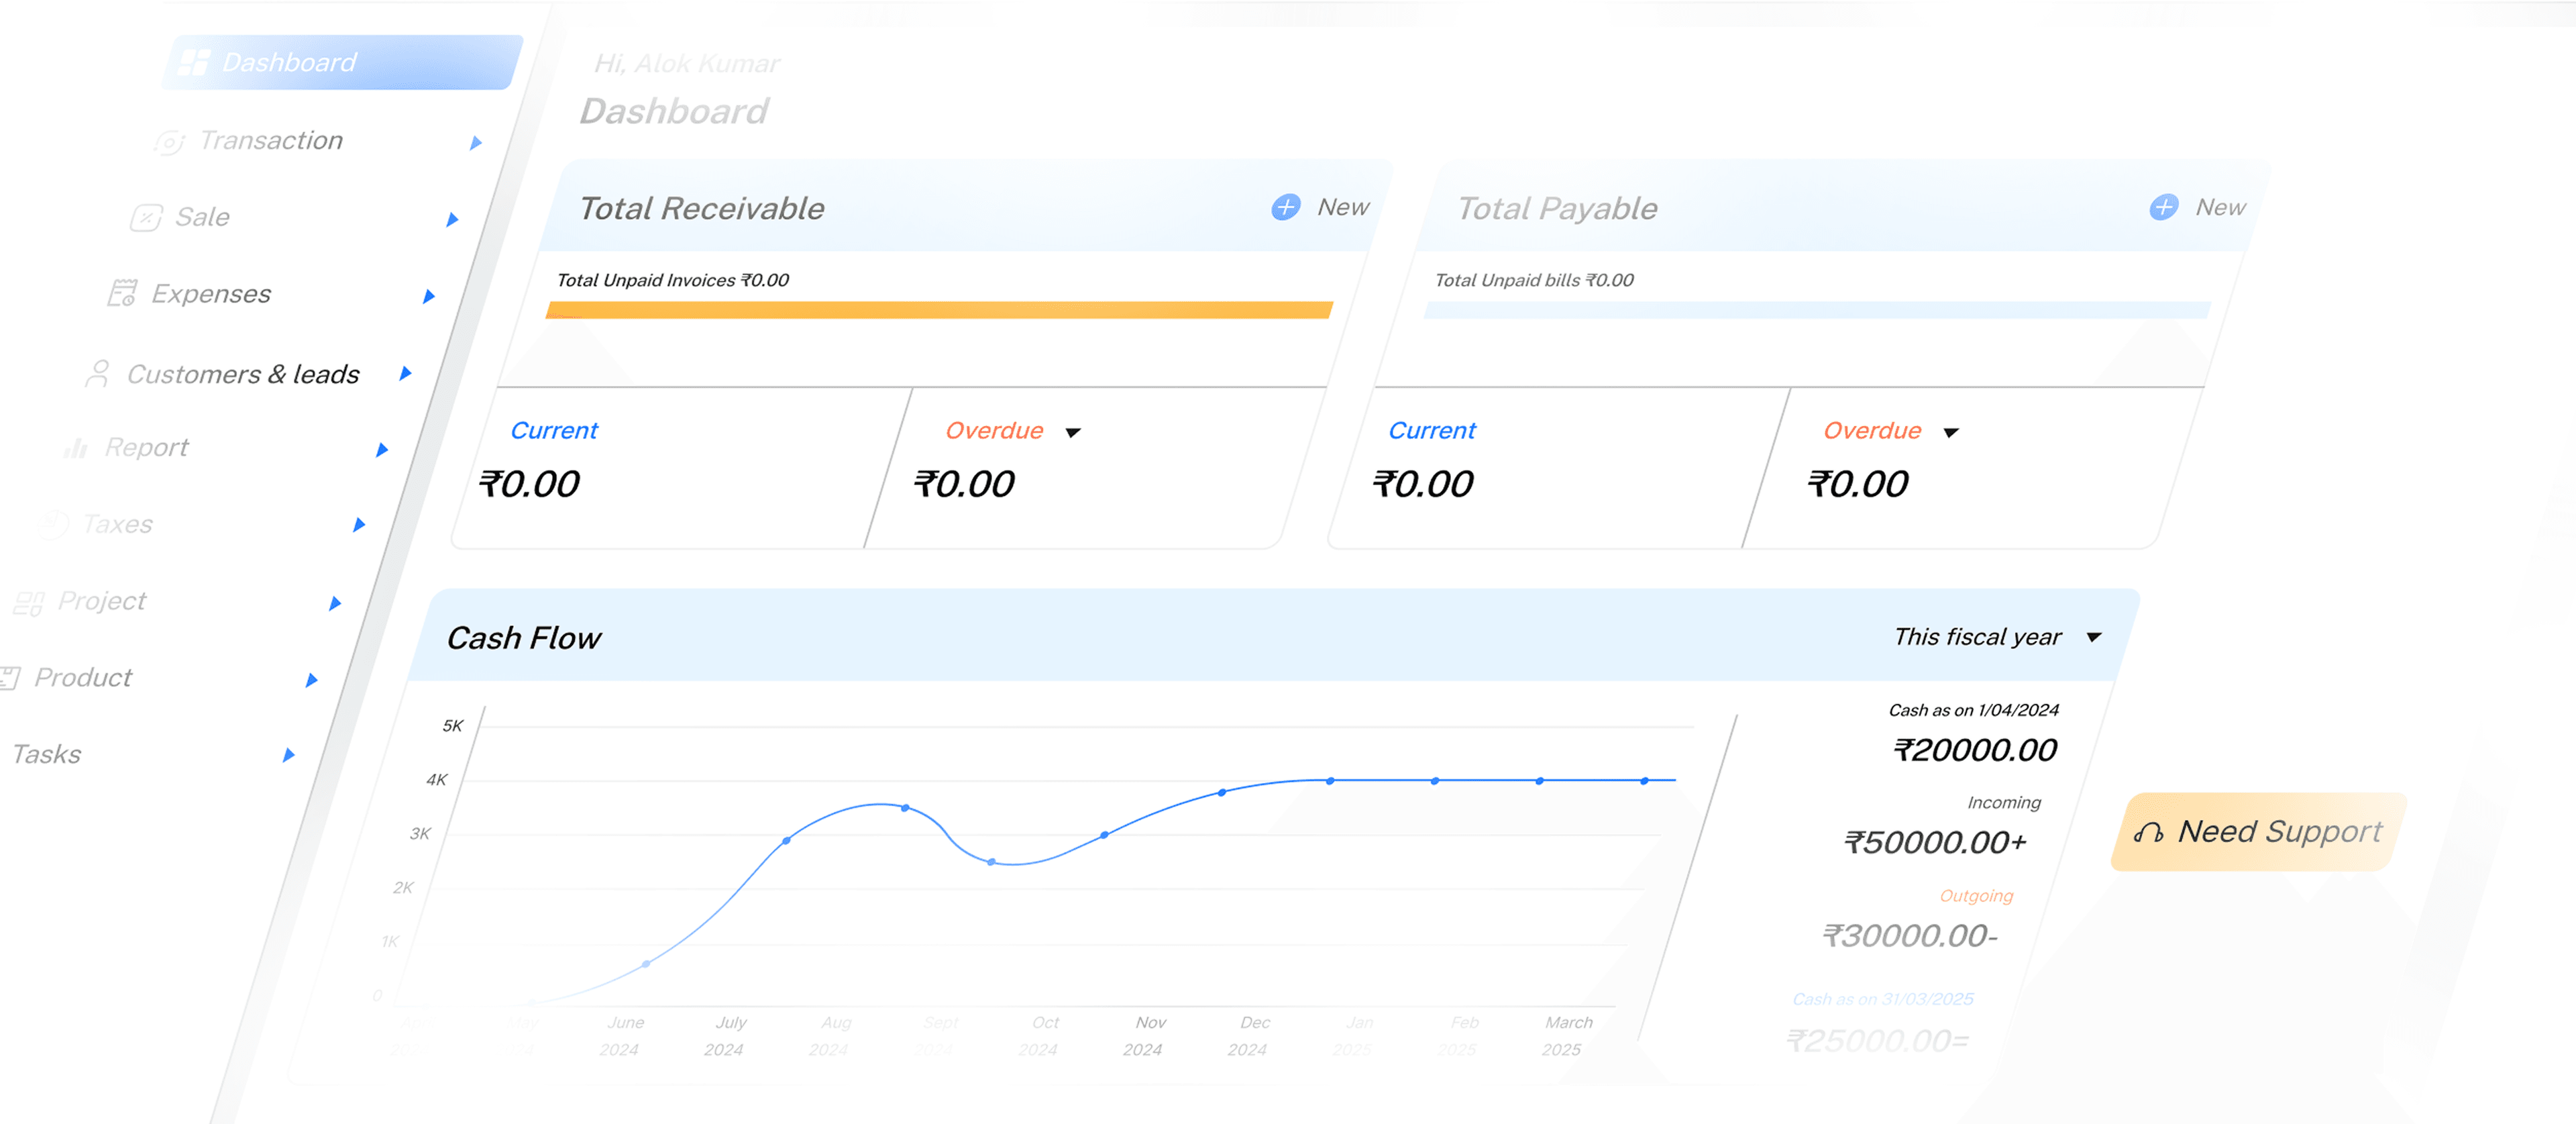Open the Expenses menu item

tap(211, 294)
